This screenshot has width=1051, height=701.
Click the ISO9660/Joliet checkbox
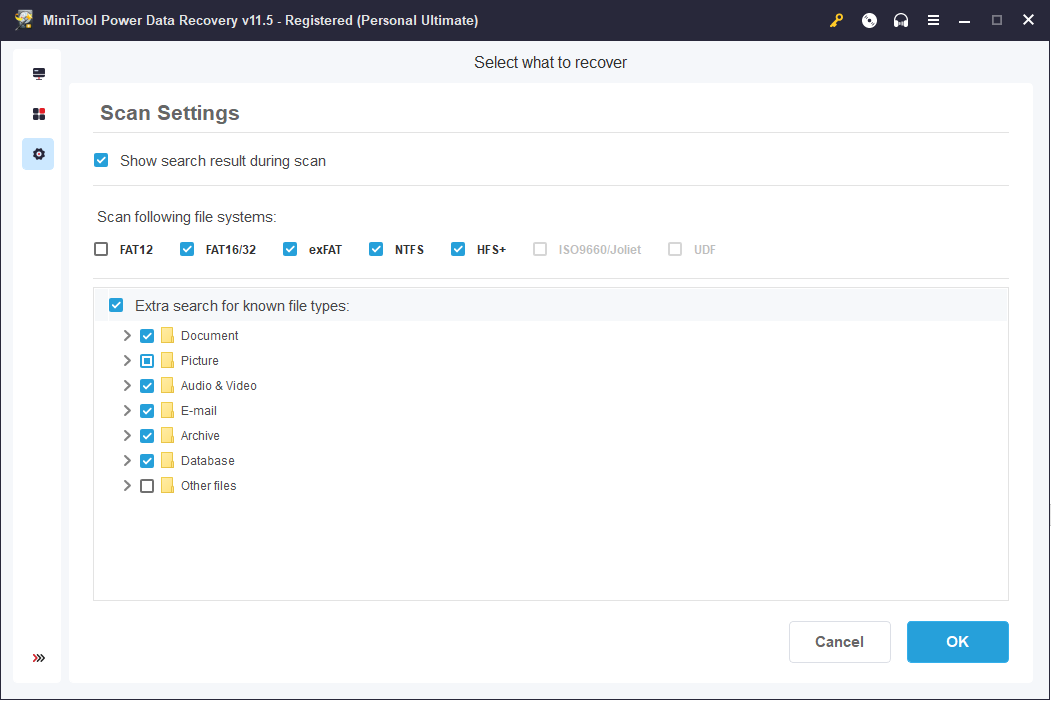pos(540,249)
